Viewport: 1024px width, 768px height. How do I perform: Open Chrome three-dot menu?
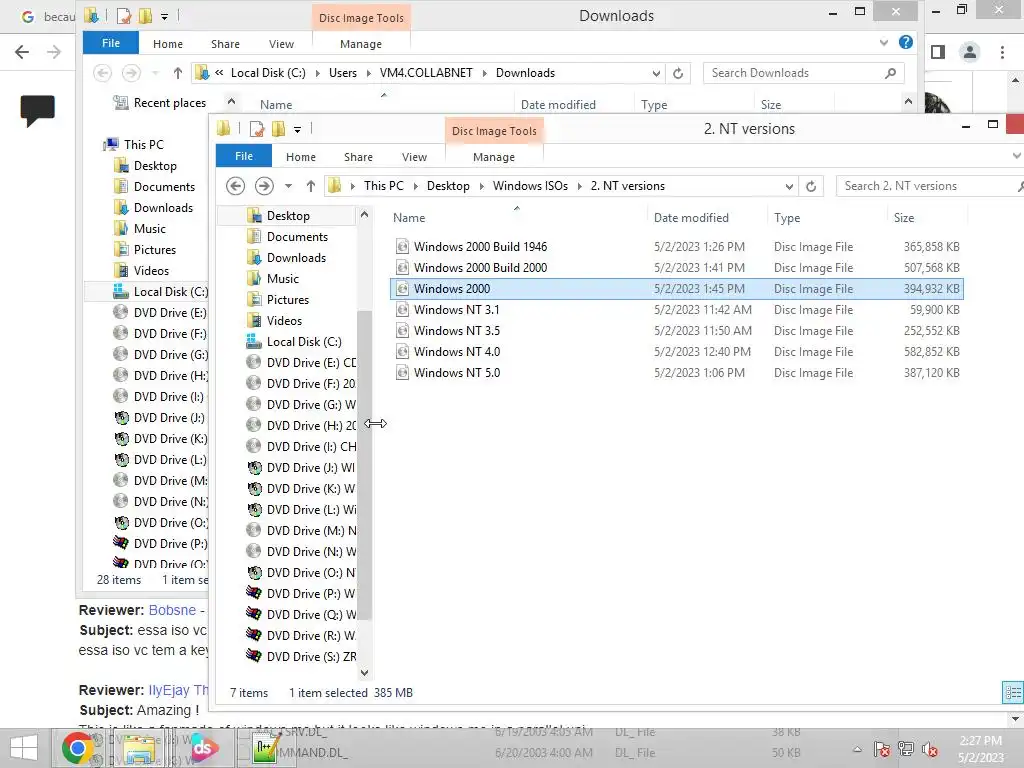(1002, 52)
